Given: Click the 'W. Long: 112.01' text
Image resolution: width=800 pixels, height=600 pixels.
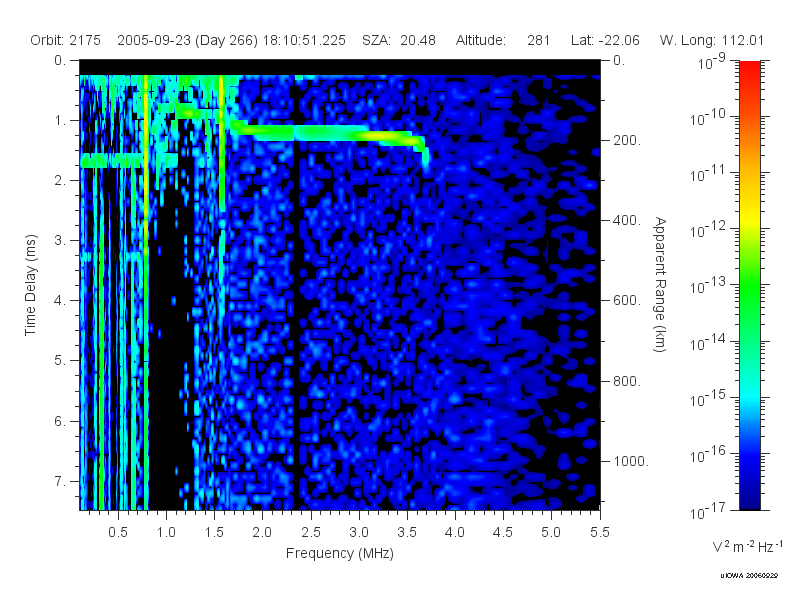Looking at the screenshot, I should point(712,40).
